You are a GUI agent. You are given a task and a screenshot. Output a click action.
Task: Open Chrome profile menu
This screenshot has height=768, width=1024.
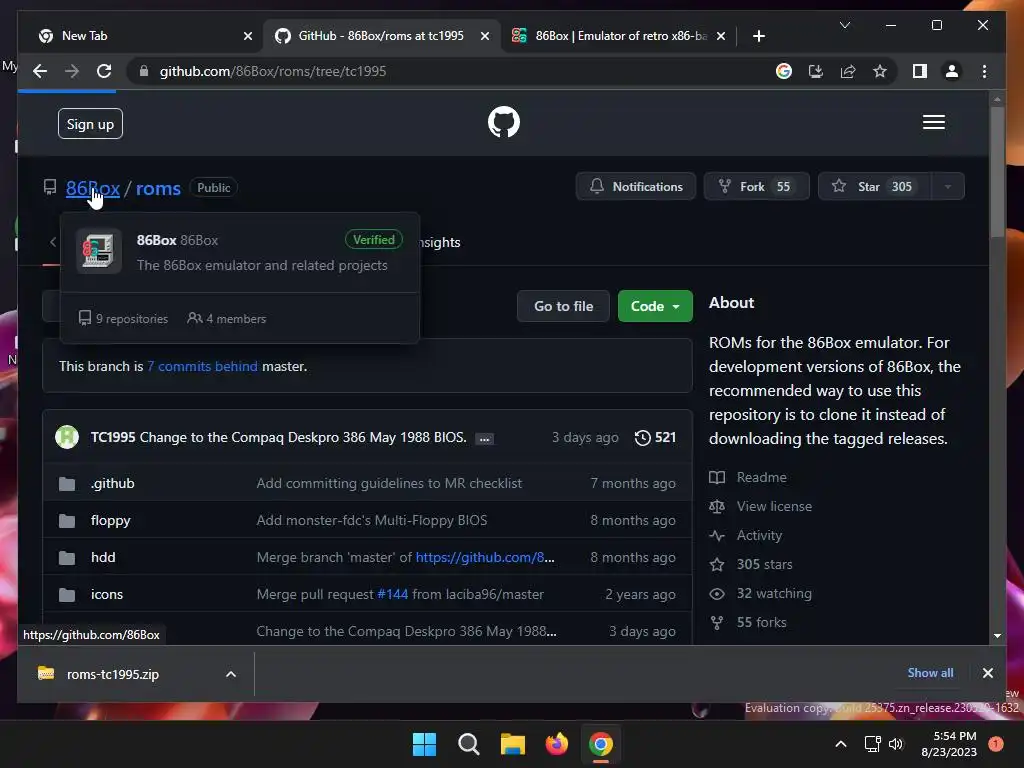(x=952, y=71)
